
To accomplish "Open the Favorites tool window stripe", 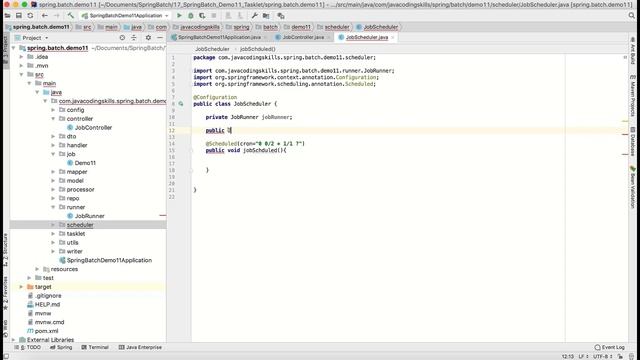I will click(5, 293).
